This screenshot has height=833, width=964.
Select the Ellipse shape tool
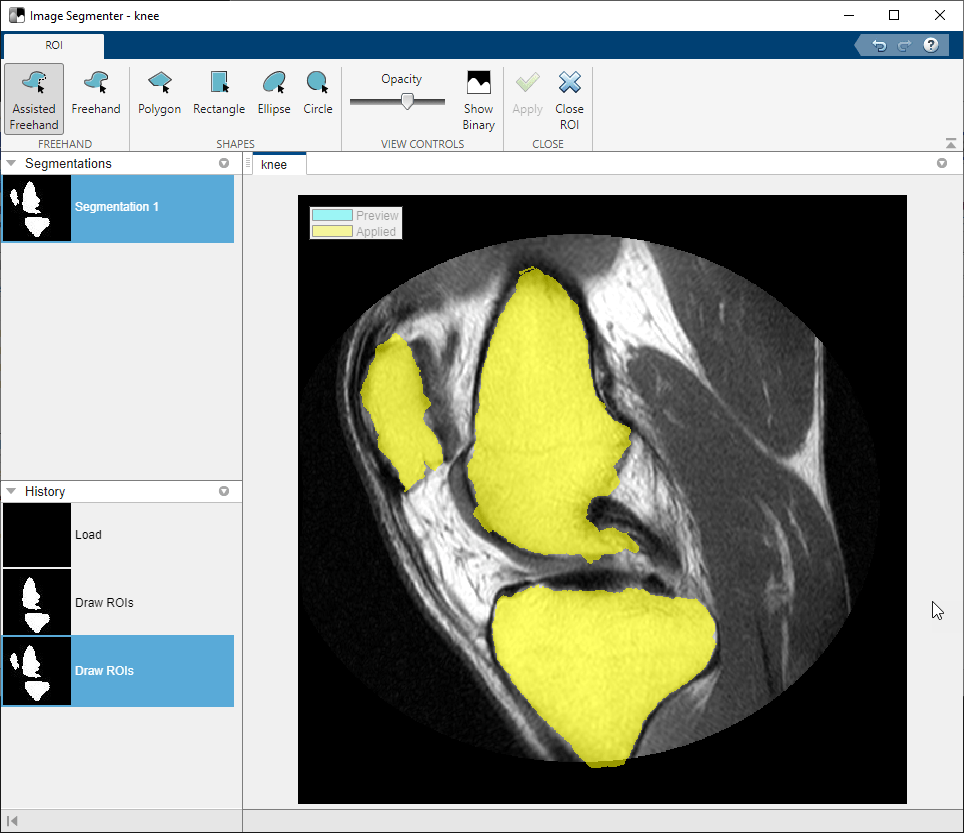pyautogui.click(x=274, y=93)
